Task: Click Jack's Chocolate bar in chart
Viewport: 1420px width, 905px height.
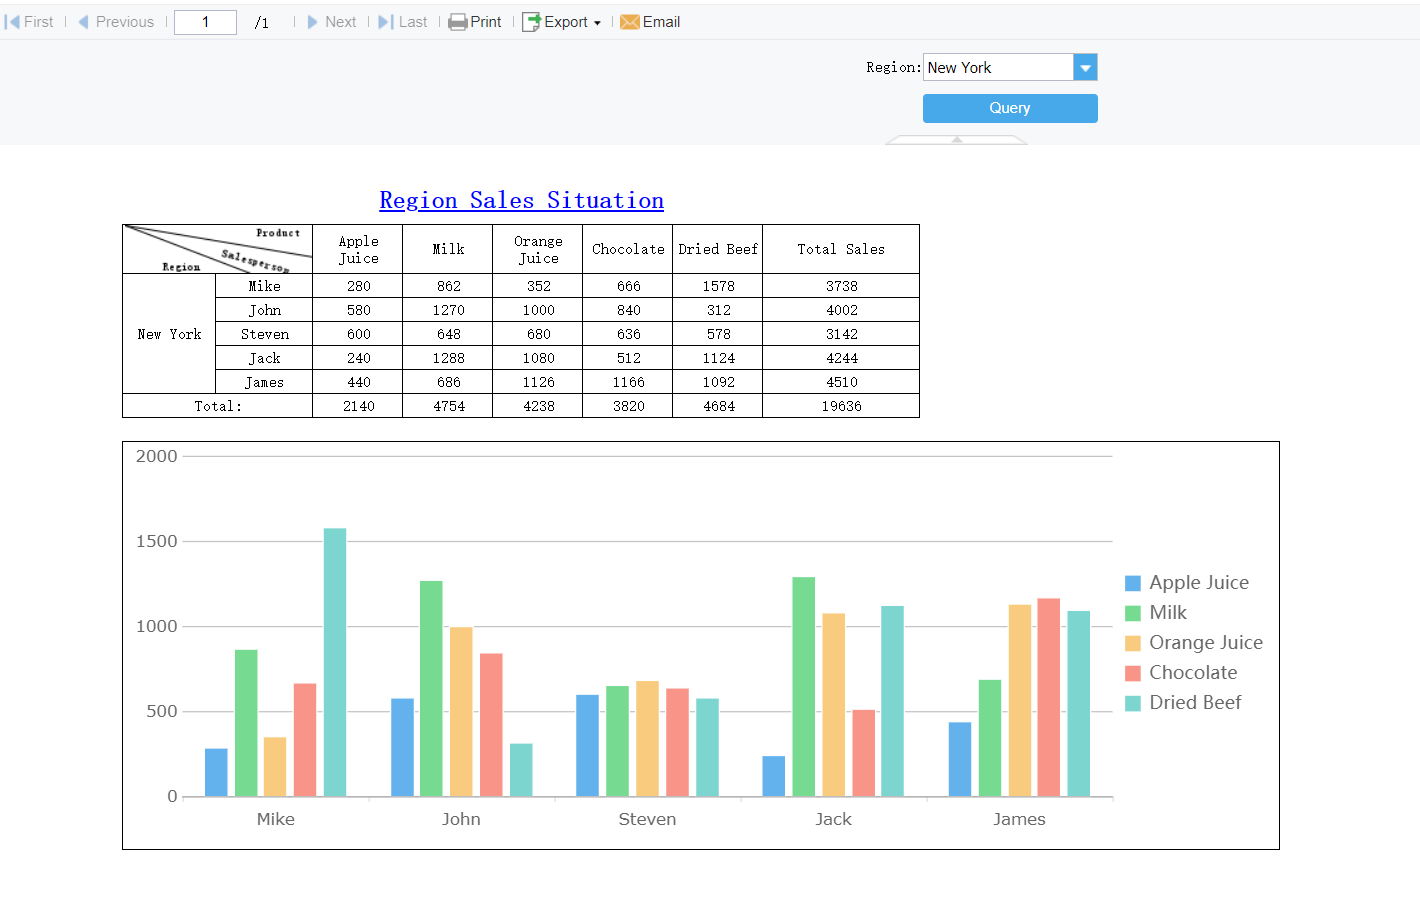Action: tap(863, 753)
